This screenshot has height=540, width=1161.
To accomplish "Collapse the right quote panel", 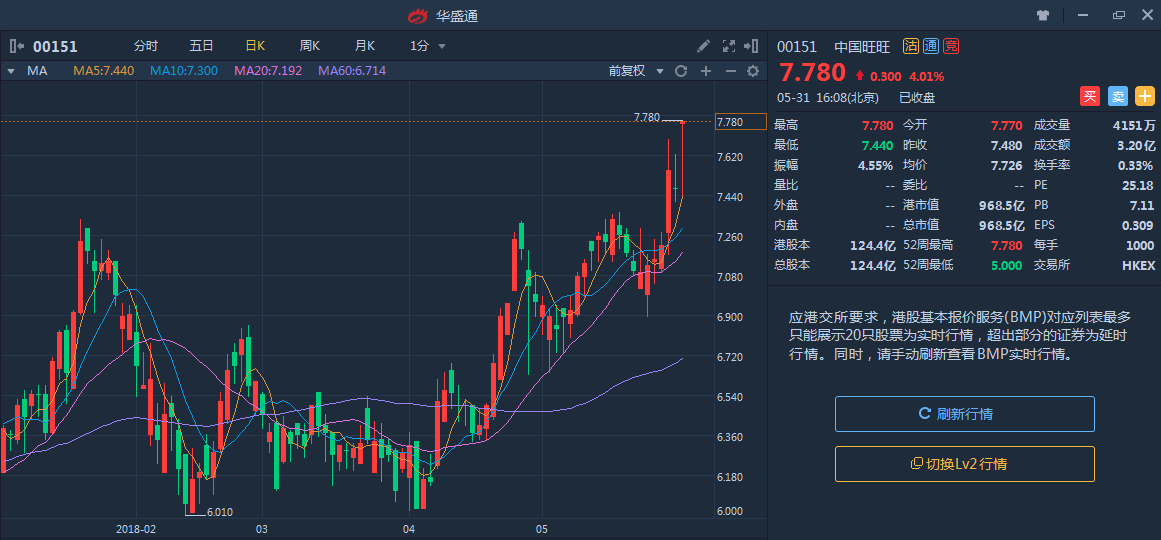I will click(x=752, y=46).
